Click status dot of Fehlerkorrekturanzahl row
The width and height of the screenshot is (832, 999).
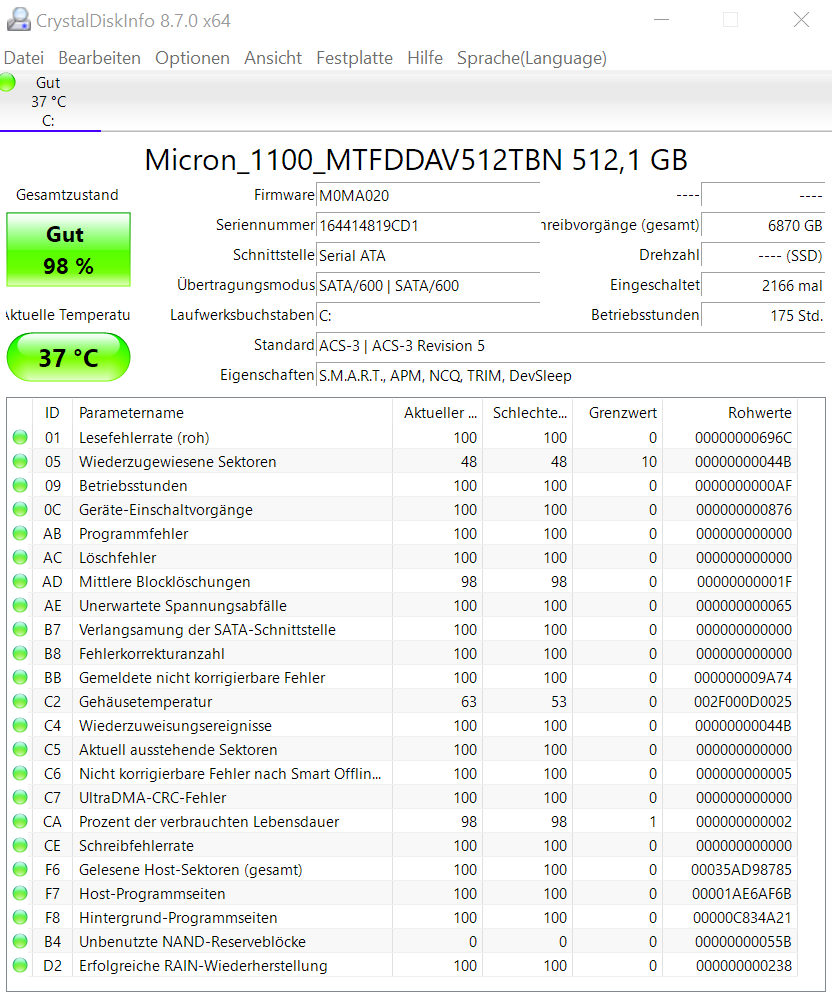click(x=20, y=653)
